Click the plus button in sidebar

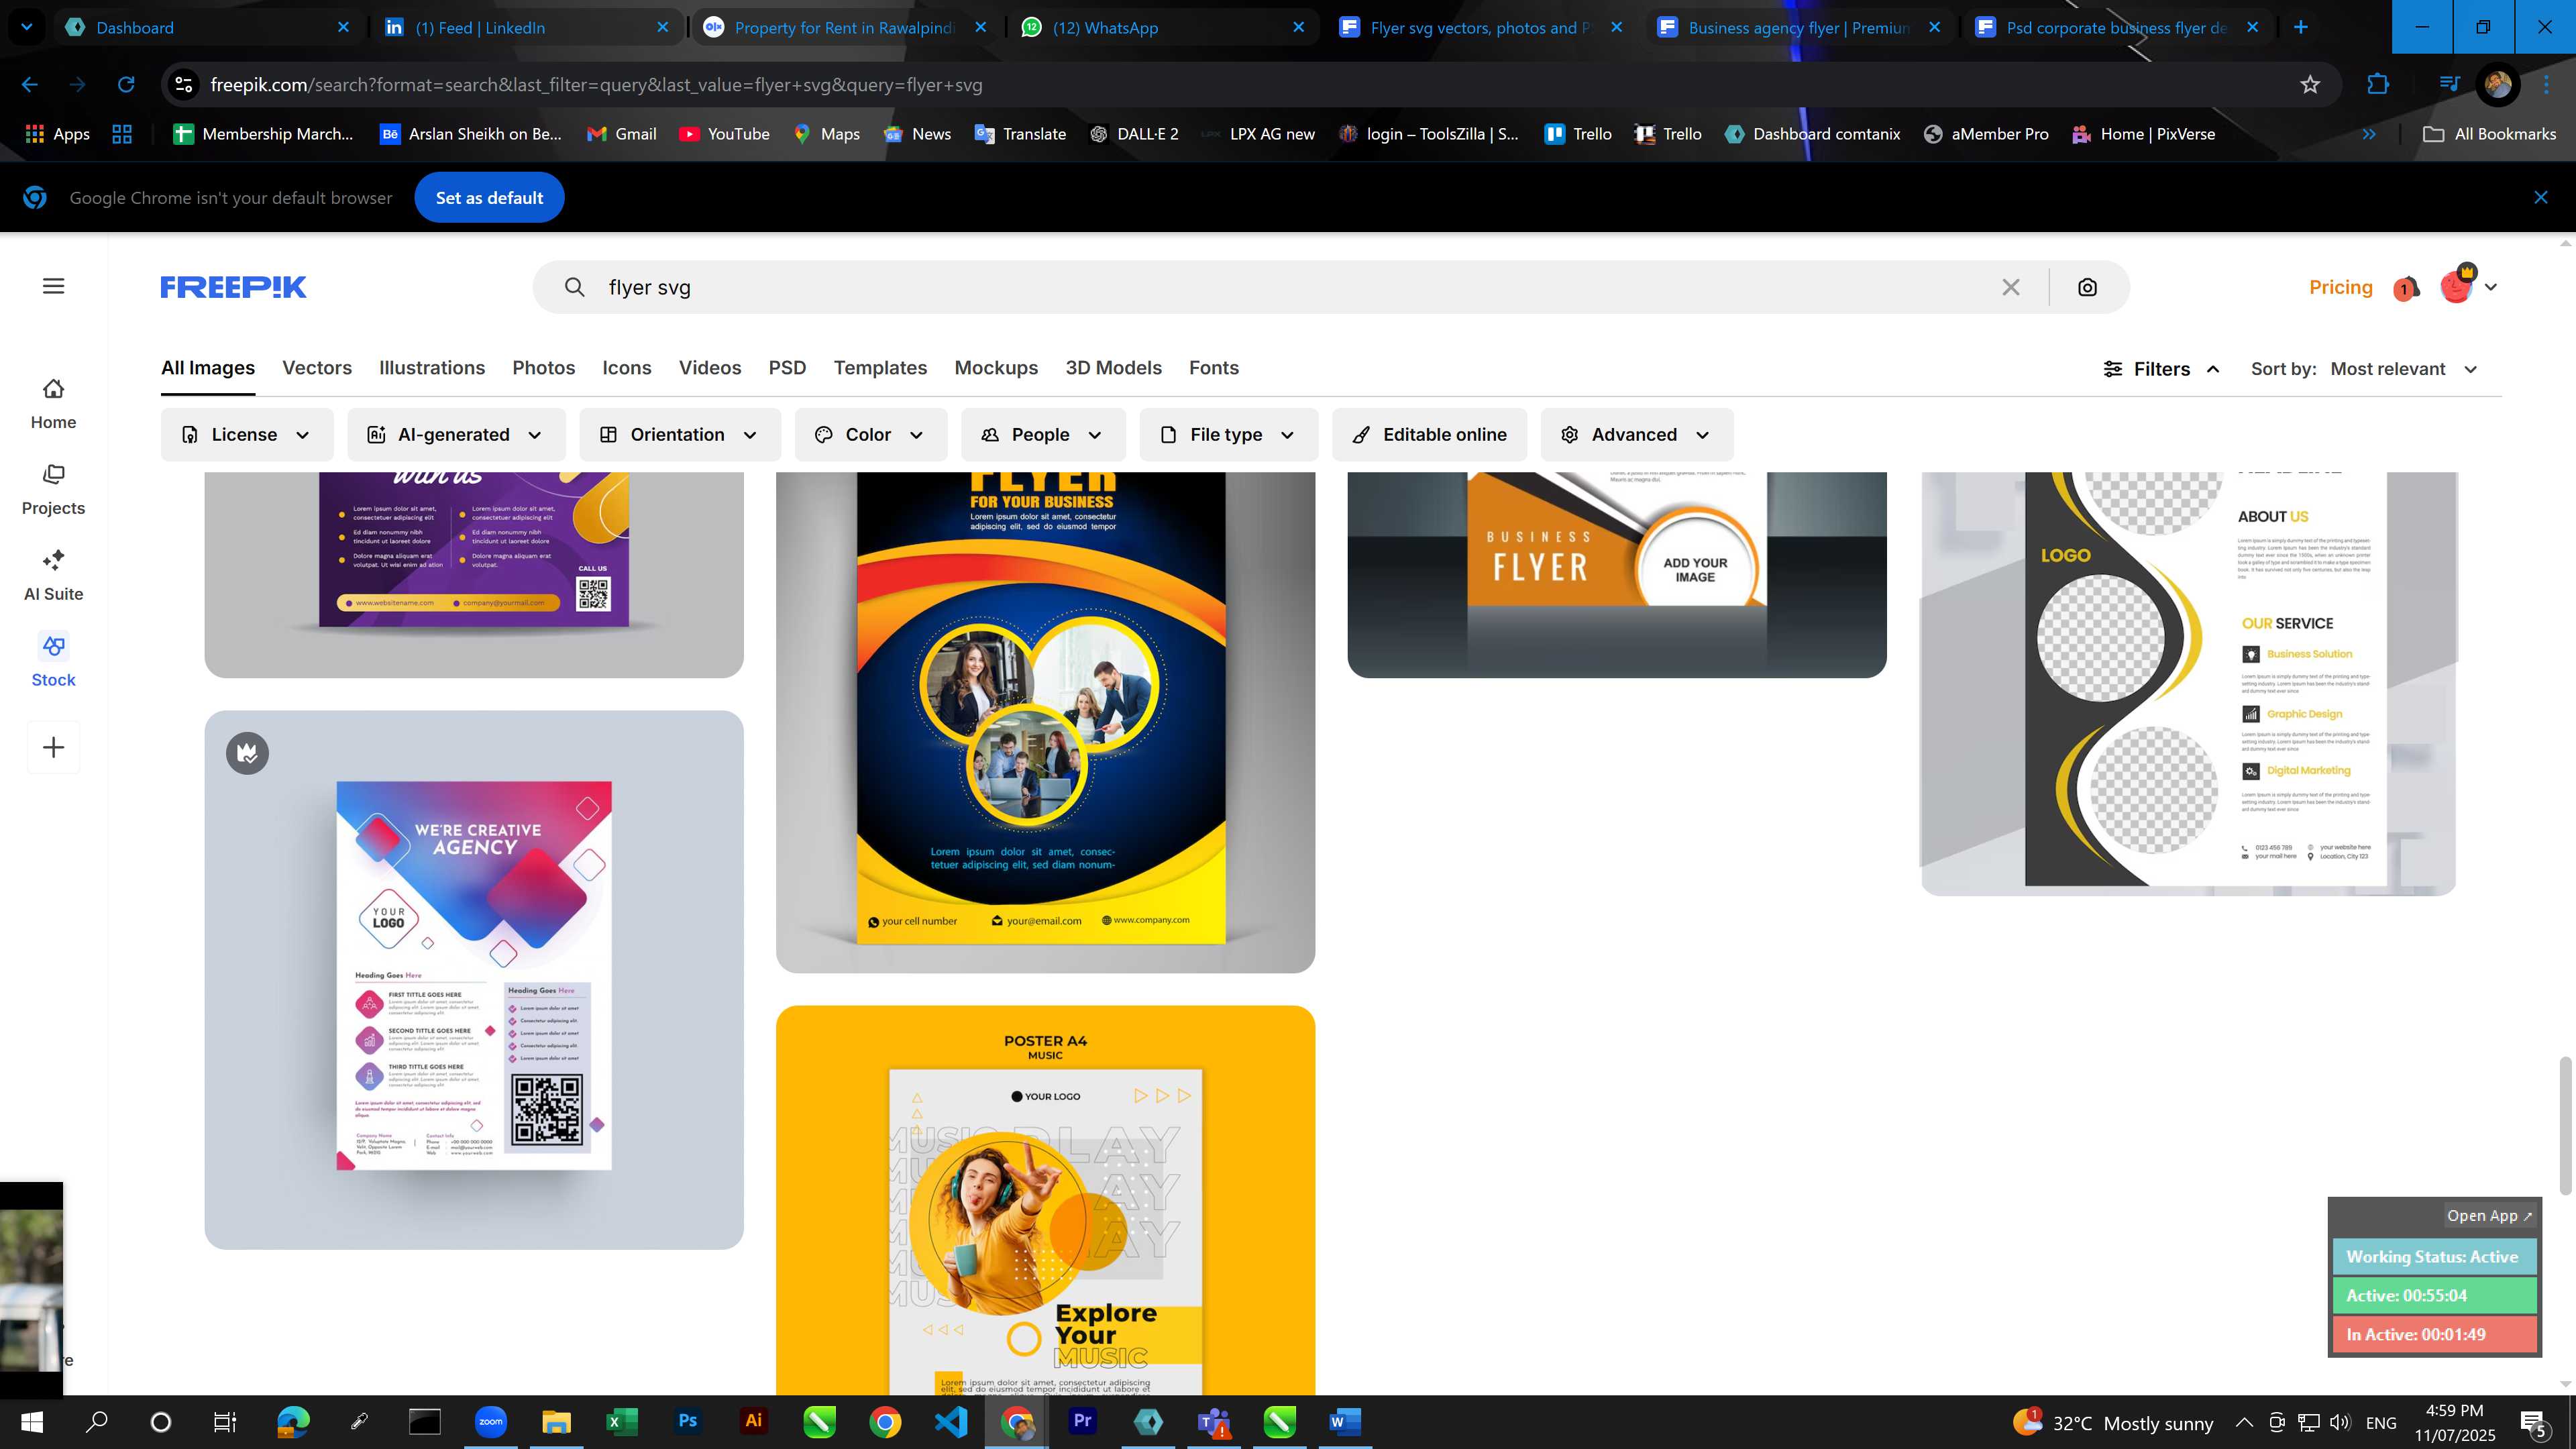(54, 747)
